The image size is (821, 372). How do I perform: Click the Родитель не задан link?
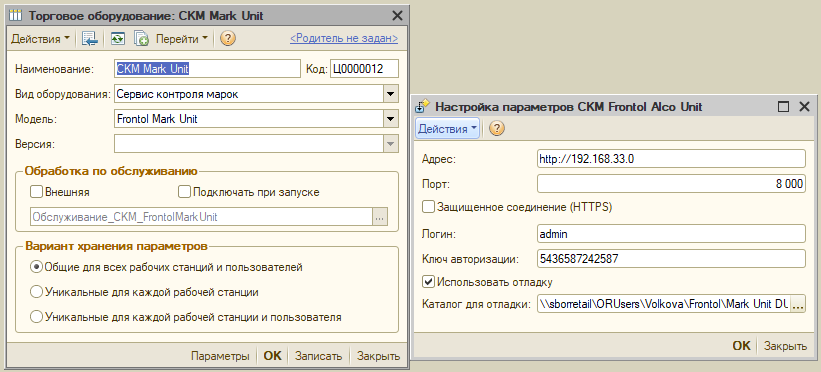tap(344, 39)
